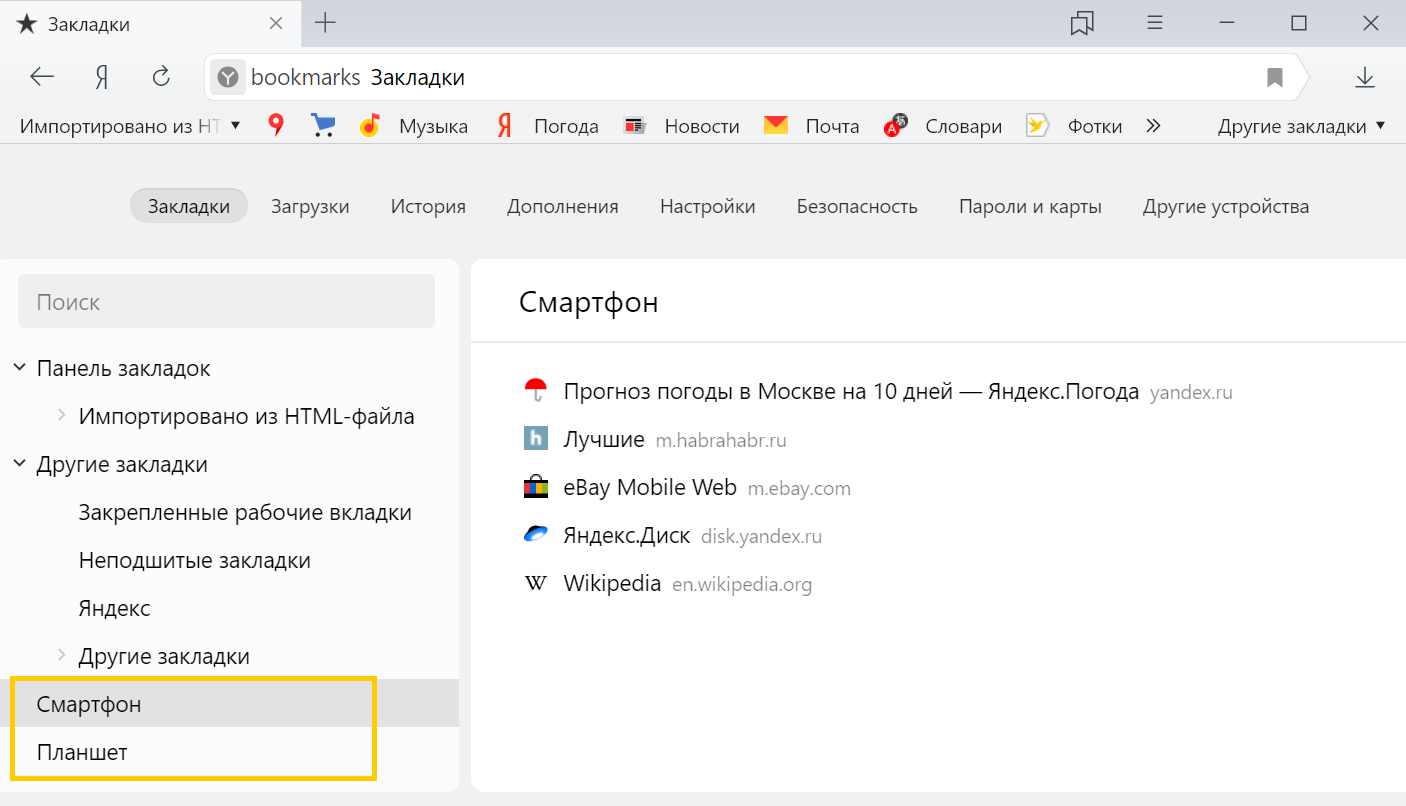The height and width of the screenshot is (806, 1406).
Task: Click the Яндекс.Диск flying saucer icon
Action: (x=536, y=535)
